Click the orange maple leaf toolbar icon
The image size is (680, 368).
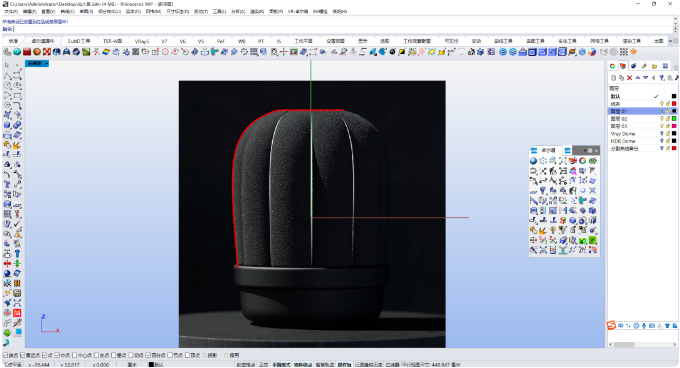tap(634, 52)
